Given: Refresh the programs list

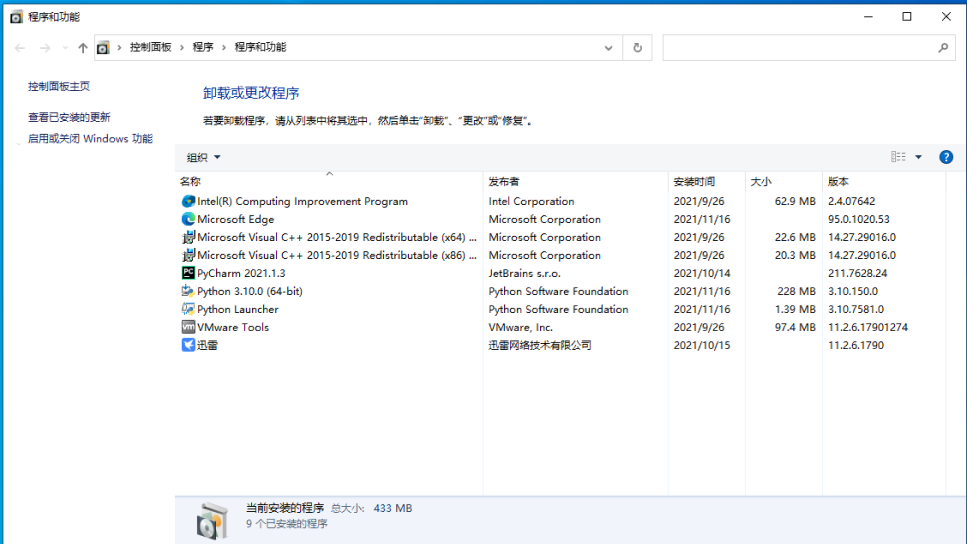Looking at the screenshot, I should click(637, 47).
